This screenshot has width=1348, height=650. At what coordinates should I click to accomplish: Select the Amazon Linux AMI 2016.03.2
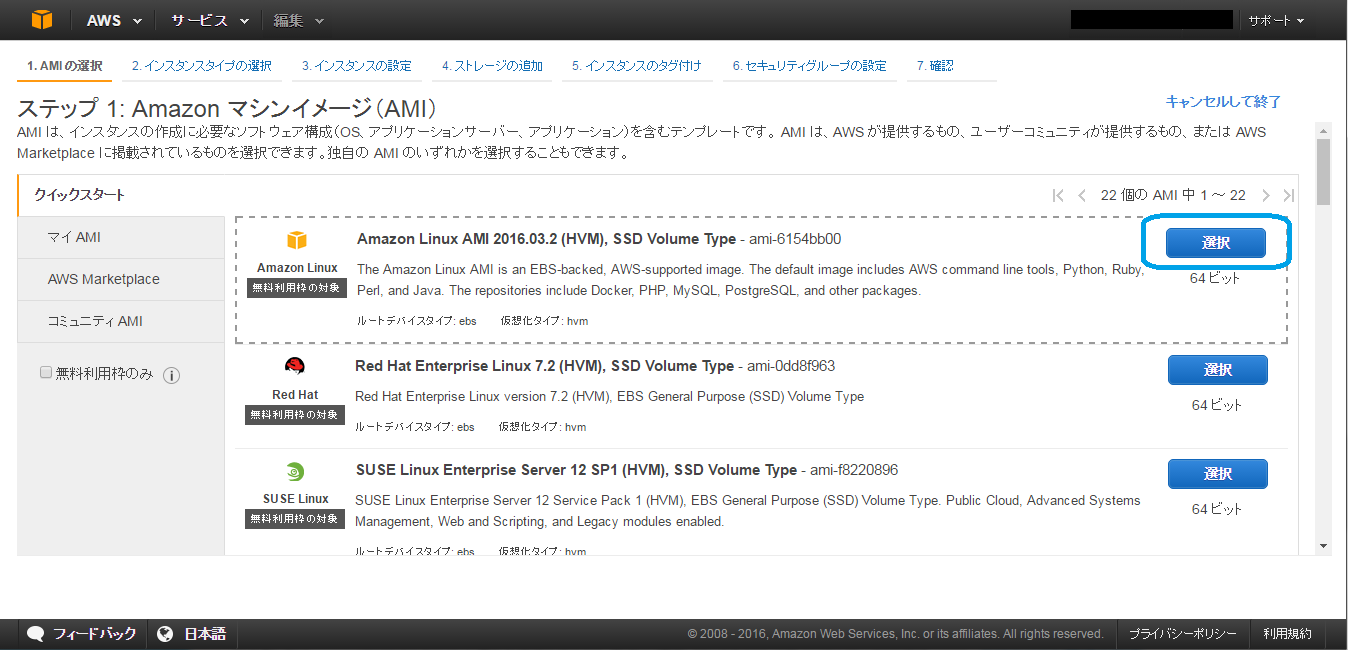pyautogui.click(x=1216, y=243)
